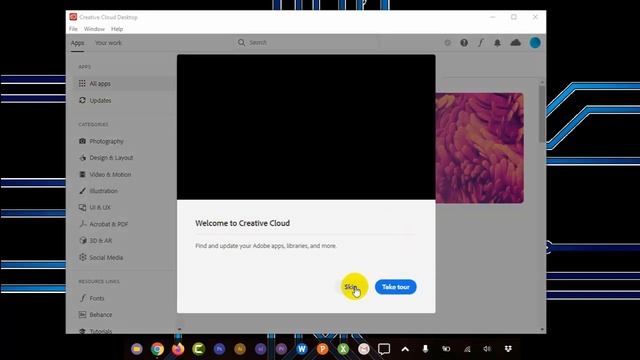This screenshot has height=360, width=640.
Task: Open the Help menu
Action: tap(117, 29)
